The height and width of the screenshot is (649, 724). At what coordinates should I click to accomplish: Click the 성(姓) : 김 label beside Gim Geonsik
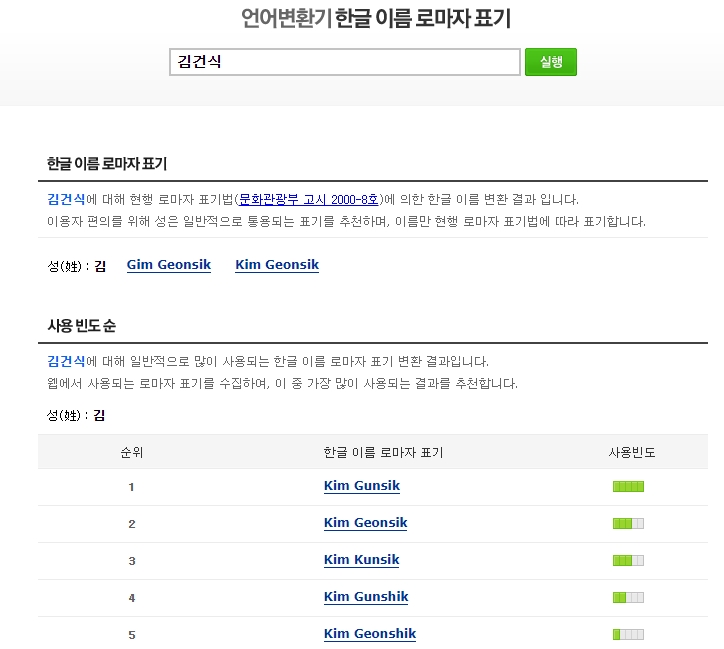77,266
